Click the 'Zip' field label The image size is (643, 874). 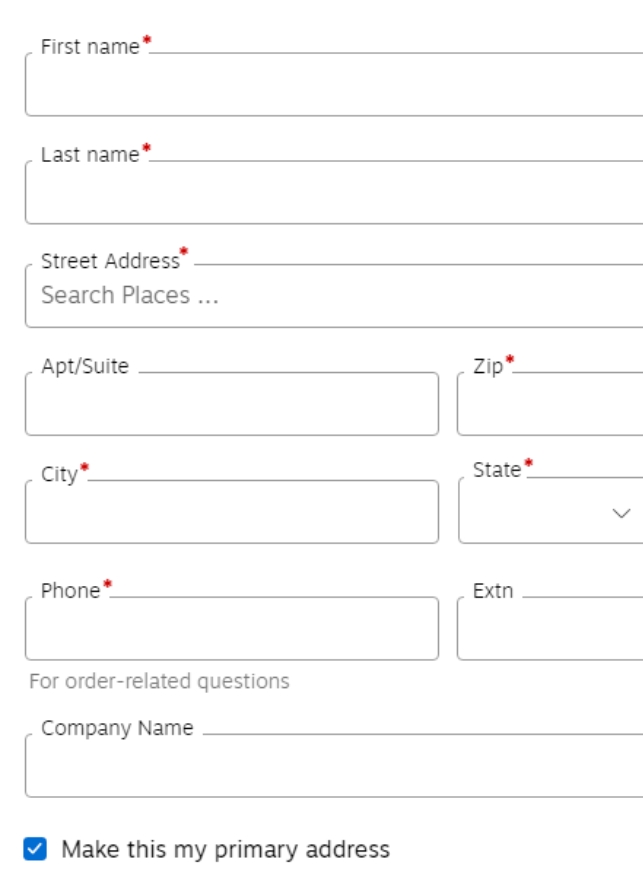coord(488,366)
